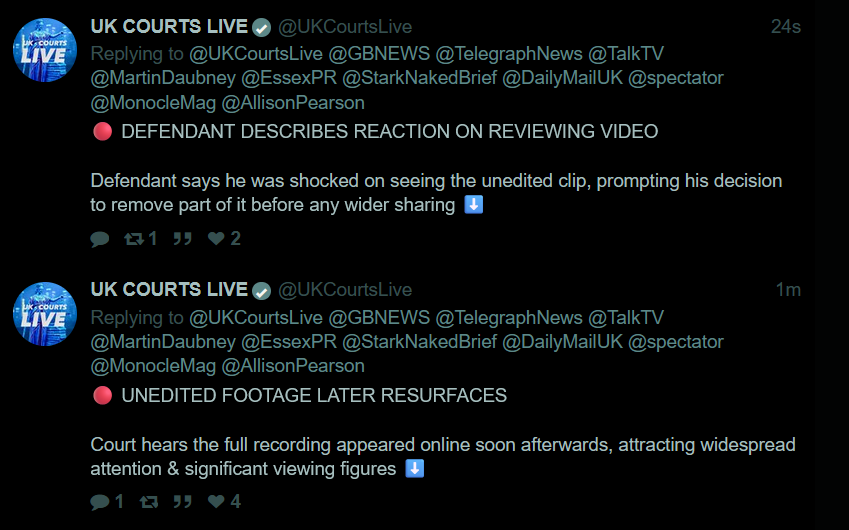The height and width of the screenshot is (530, 849).
Task: Open the @GBNEWS mention in first tweet
Action: pyautogui.click(x=379, y=54)
